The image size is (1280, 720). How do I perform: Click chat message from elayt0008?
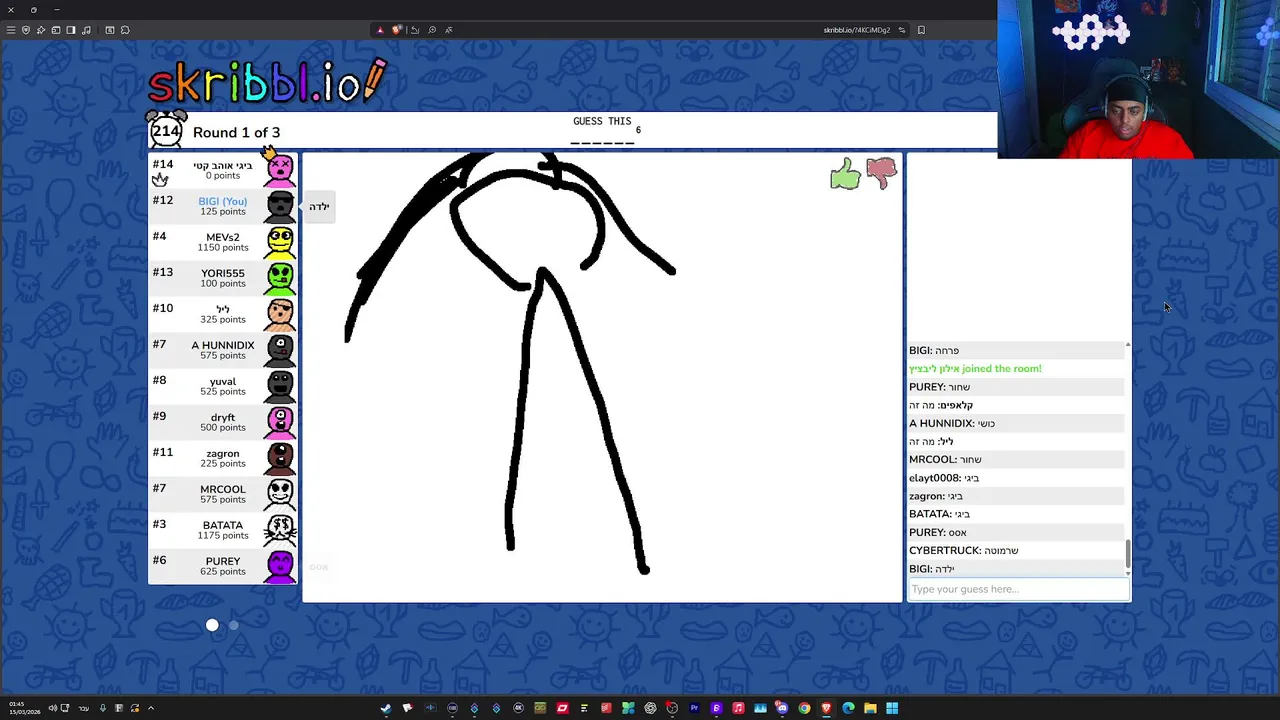point(1015,478)
